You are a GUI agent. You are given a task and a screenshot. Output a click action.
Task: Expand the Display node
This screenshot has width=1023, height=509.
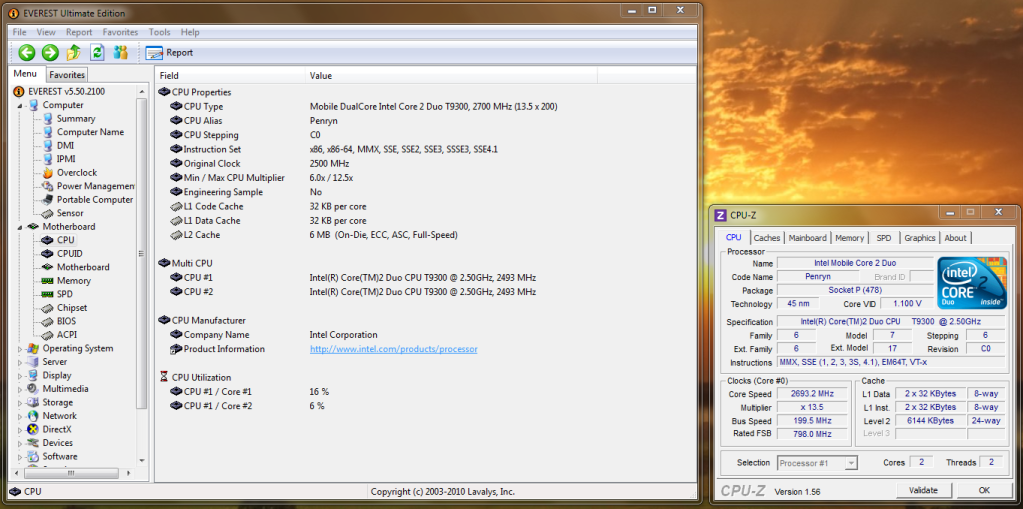tap(20, 375)
